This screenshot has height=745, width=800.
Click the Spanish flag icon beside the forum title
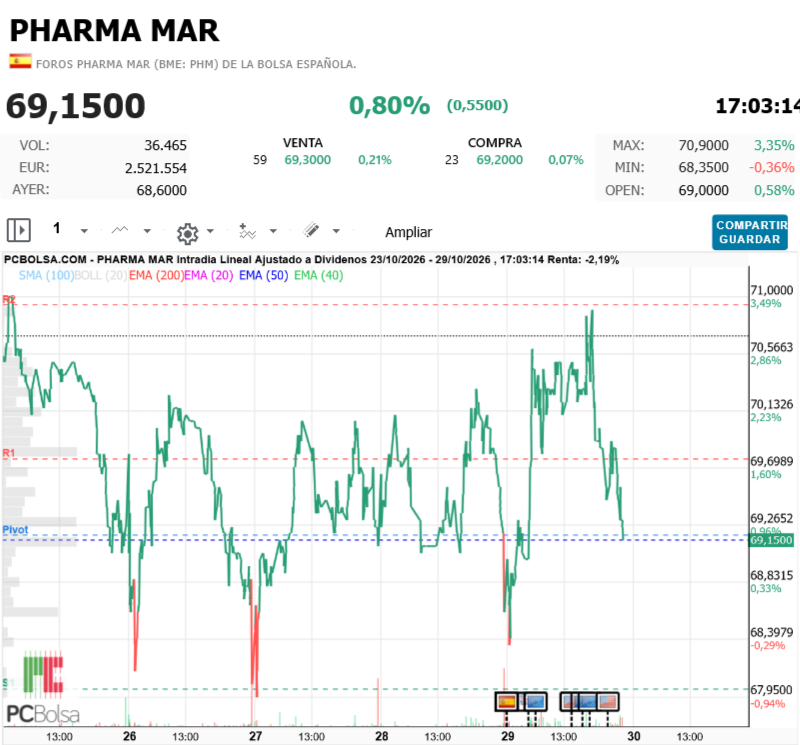tap(20, 61)
